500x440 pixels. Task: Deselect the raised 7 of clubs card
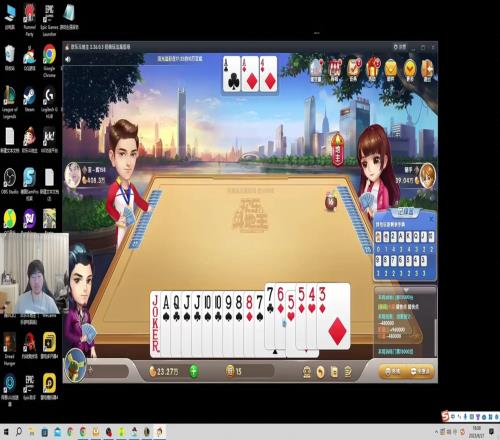(x=270, y=316)
